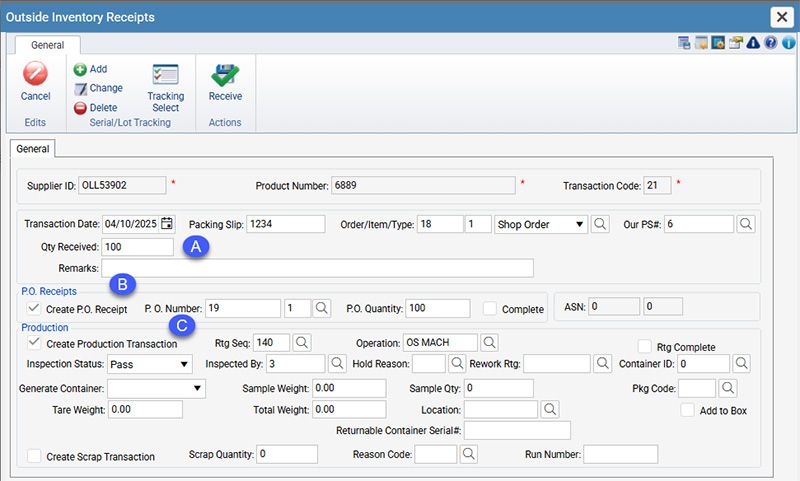Click the Tare Weight field

145,409
